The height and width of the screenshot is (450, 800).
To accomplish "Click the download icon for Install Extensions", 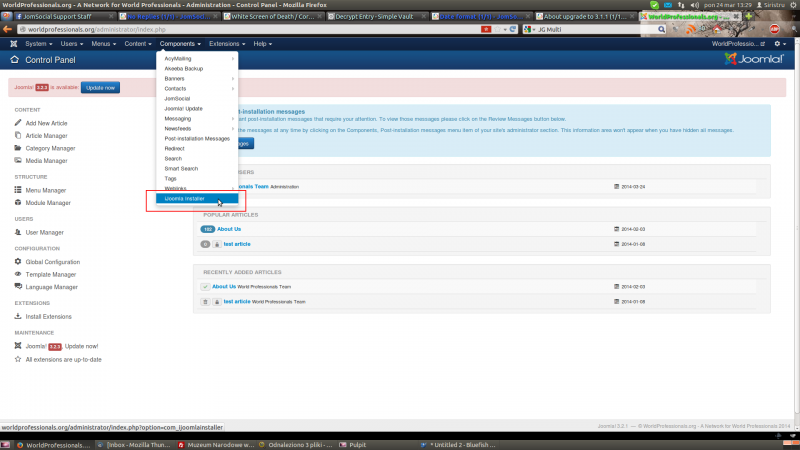I will pos(18,316).
